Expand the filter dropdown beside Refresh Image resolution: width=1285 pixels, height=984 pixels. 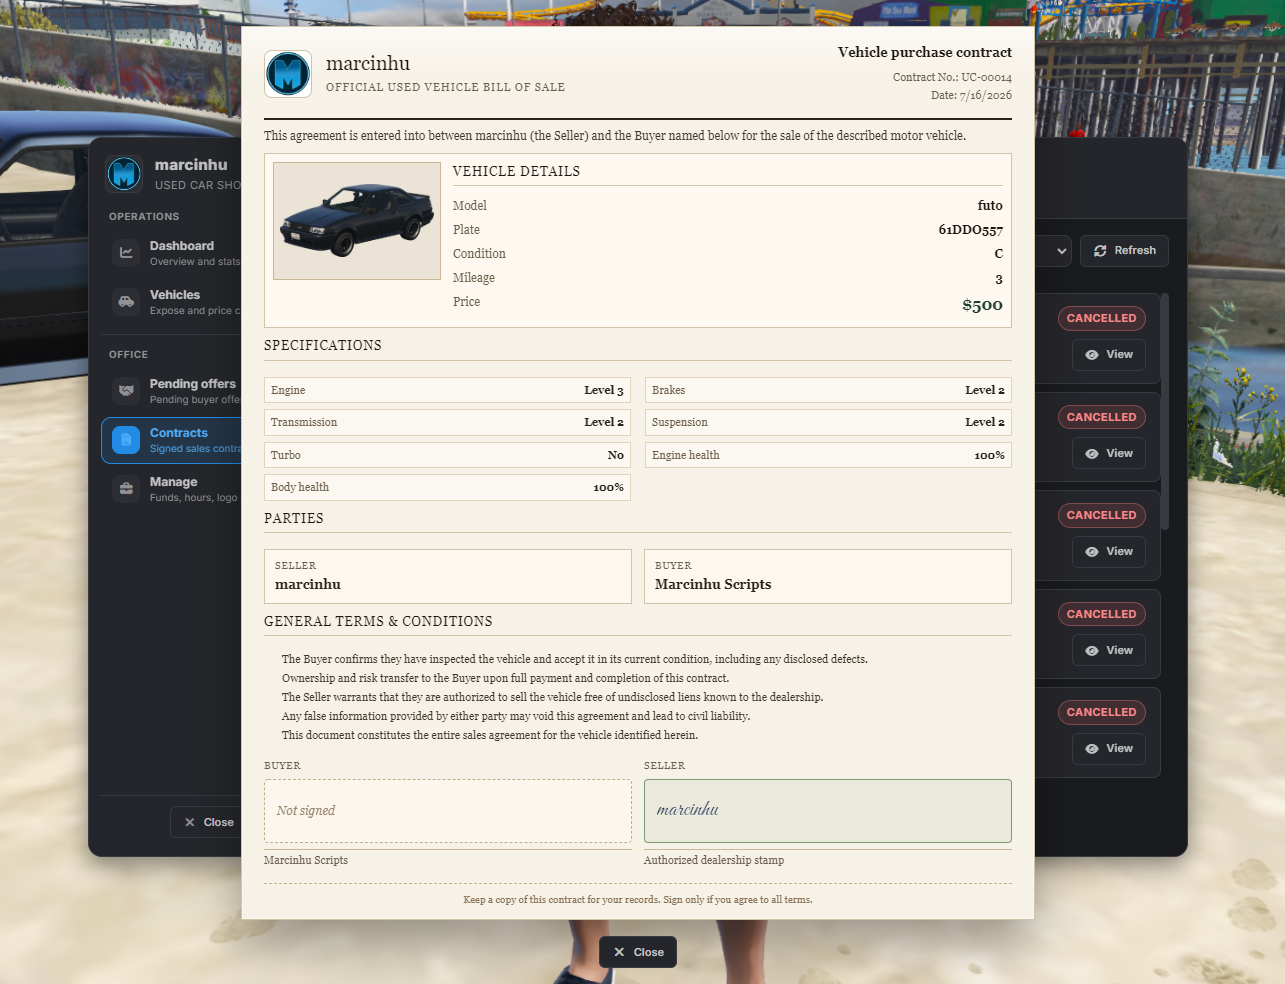[1054, 251]
